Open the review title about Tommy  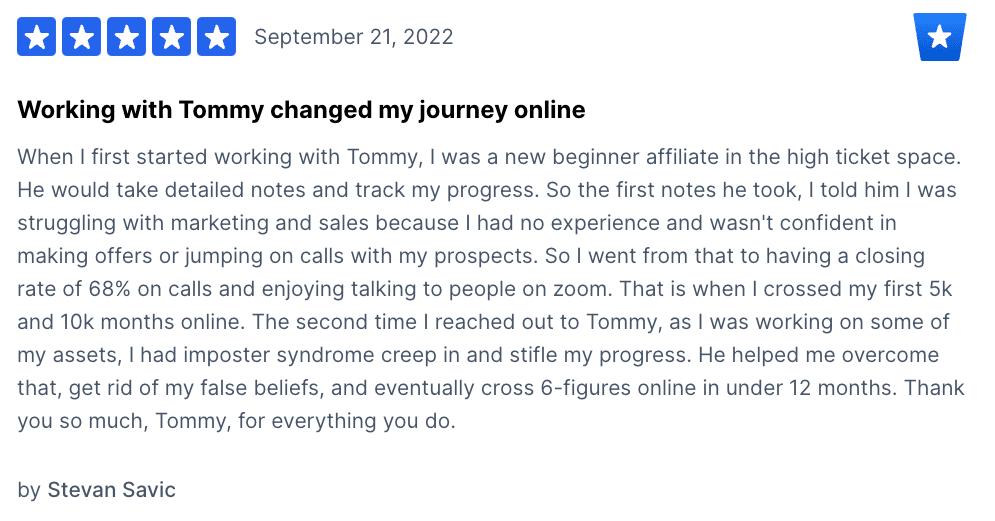(x=301, y=110)
